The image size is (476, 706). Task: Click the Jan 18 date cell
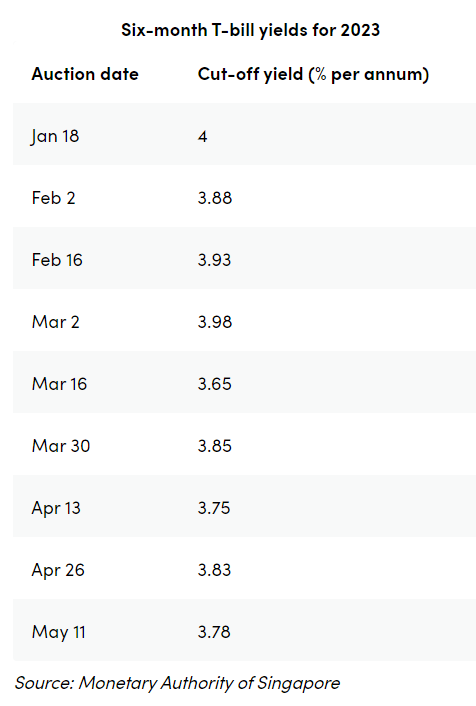[x=55, y=136]
